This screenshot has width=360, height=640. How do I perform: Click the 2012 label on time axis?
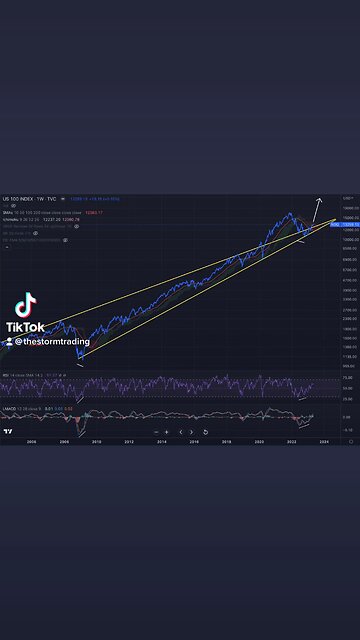click(129, 442)
